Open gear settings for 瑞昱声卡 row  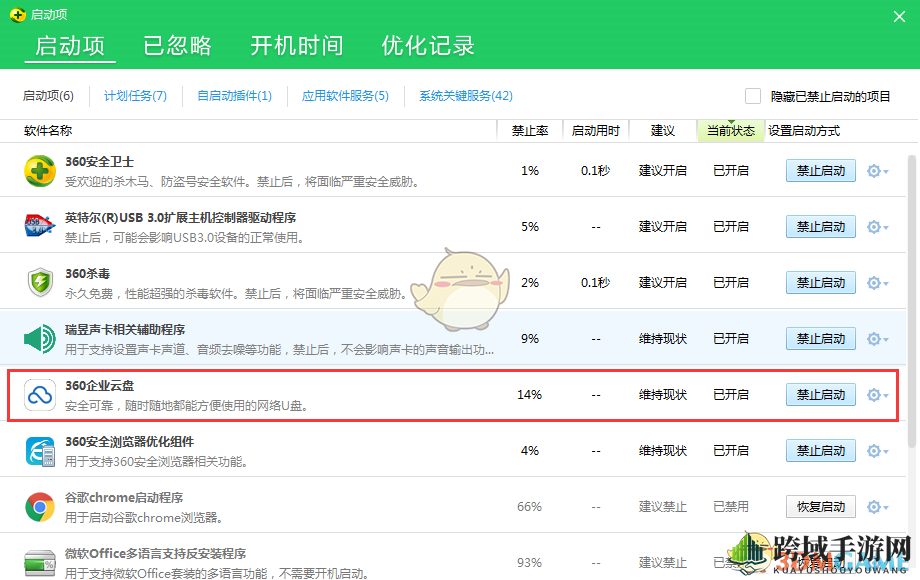tap(877, 339)
